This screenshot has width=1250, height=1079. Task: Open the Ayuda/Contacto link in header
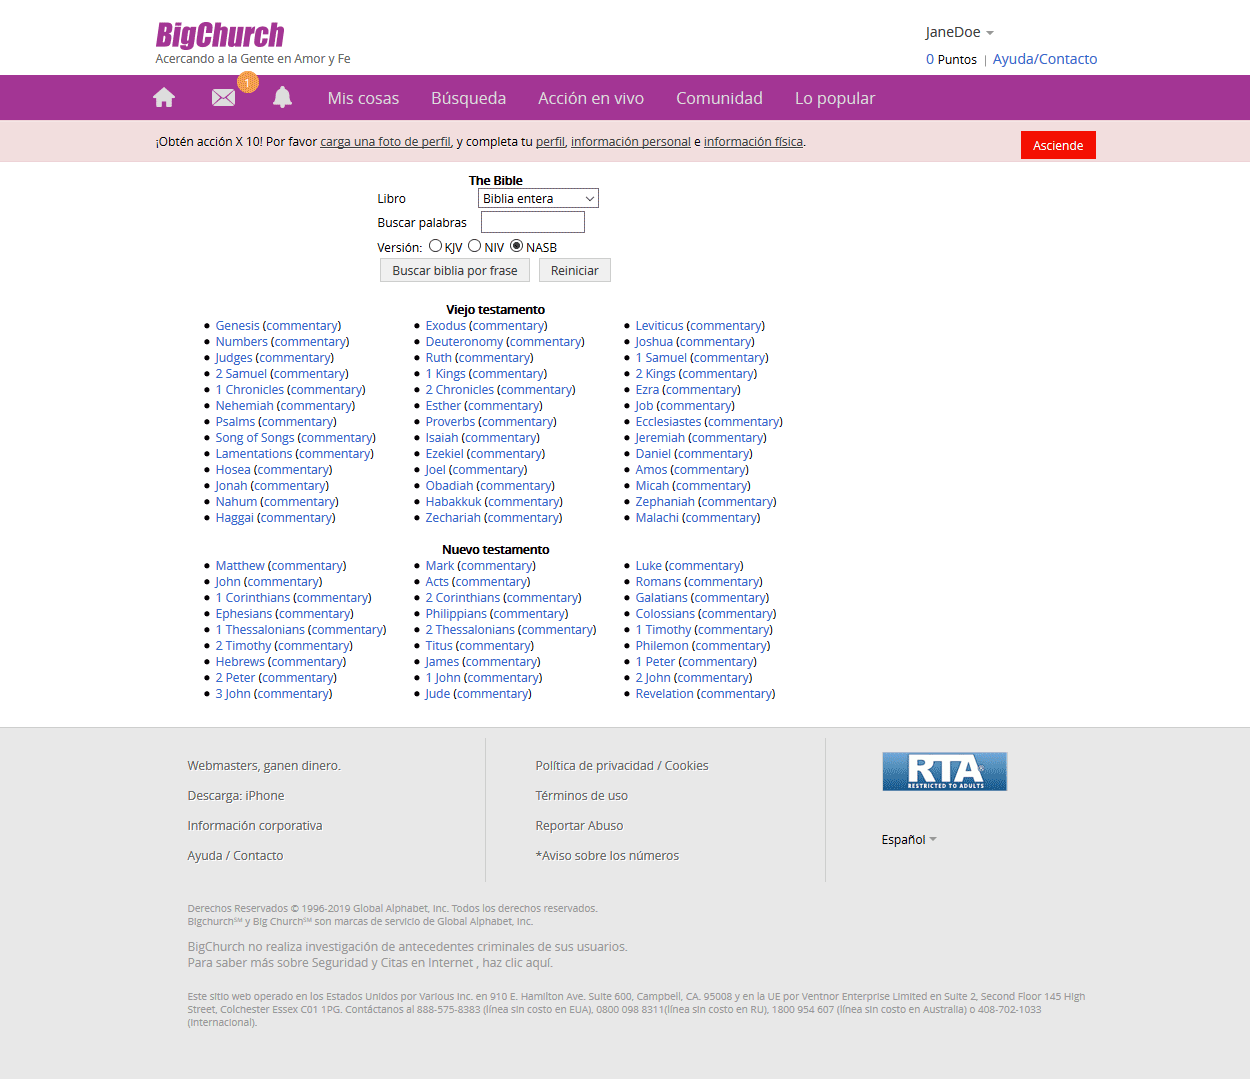pyautogui.click(x=1045, y=59)
